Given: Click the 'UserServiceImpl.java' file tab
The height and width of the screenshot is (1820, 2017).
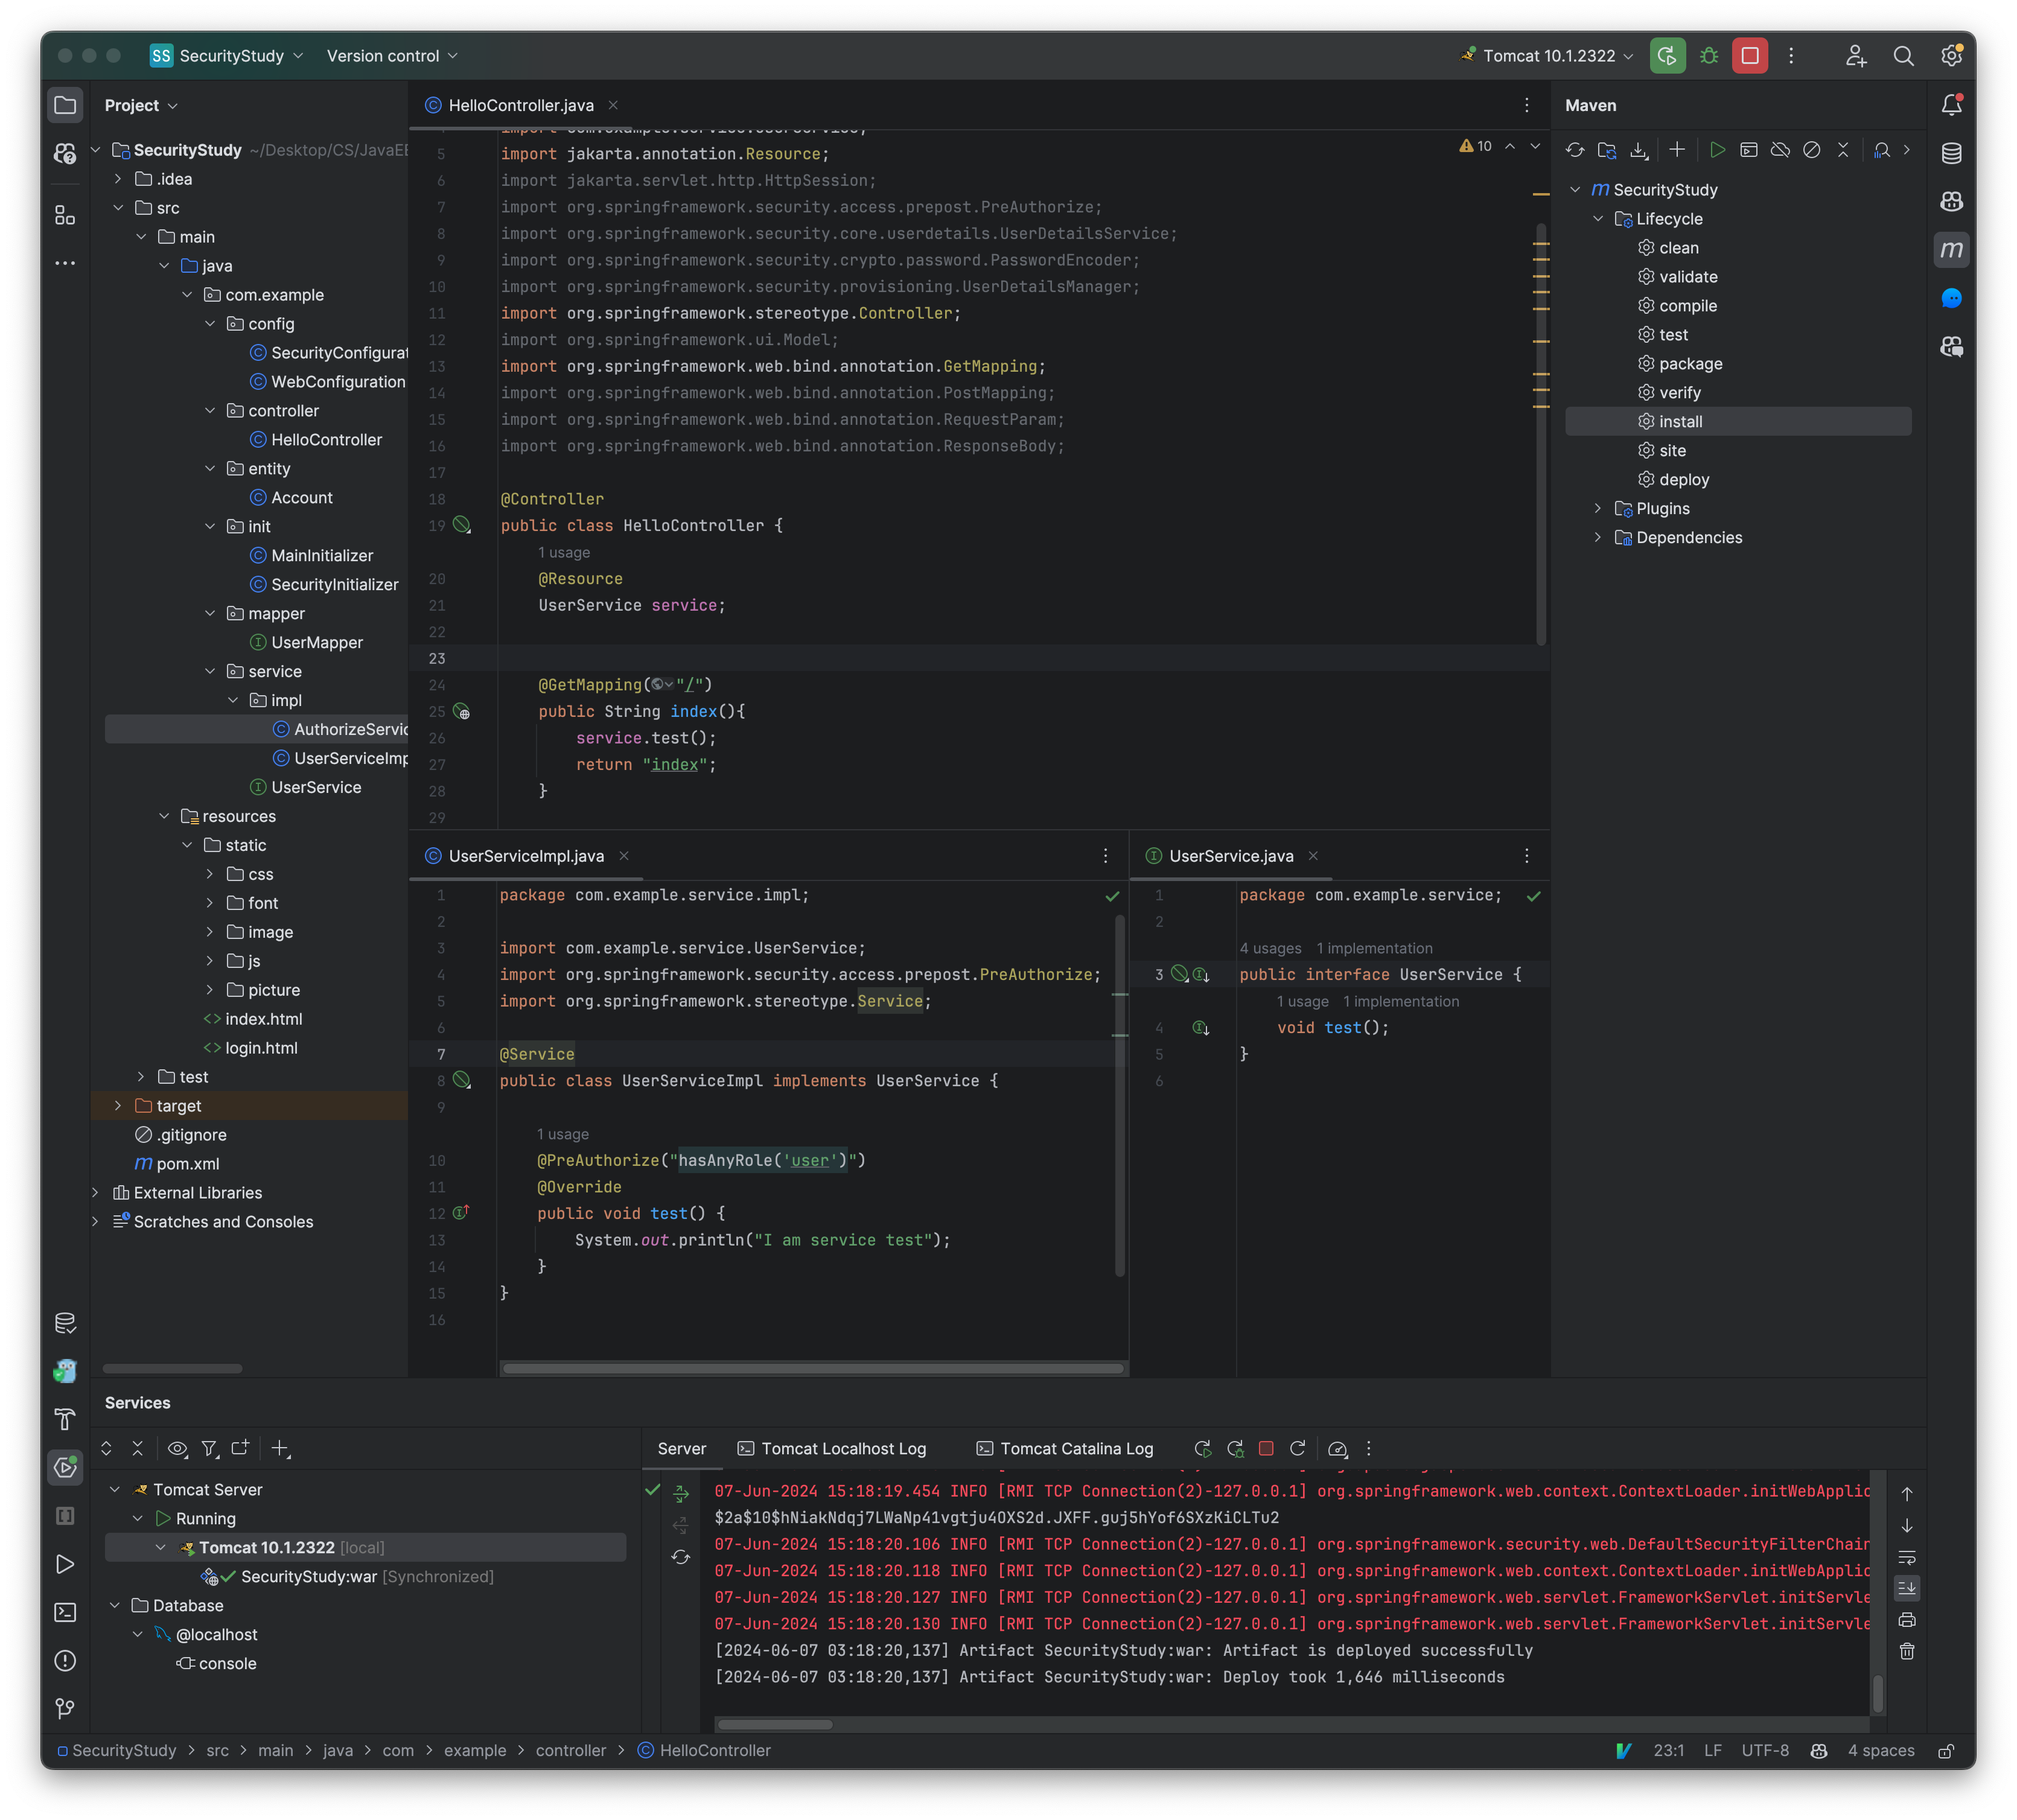Looking at the screenshot, I should tap(524, 856).
